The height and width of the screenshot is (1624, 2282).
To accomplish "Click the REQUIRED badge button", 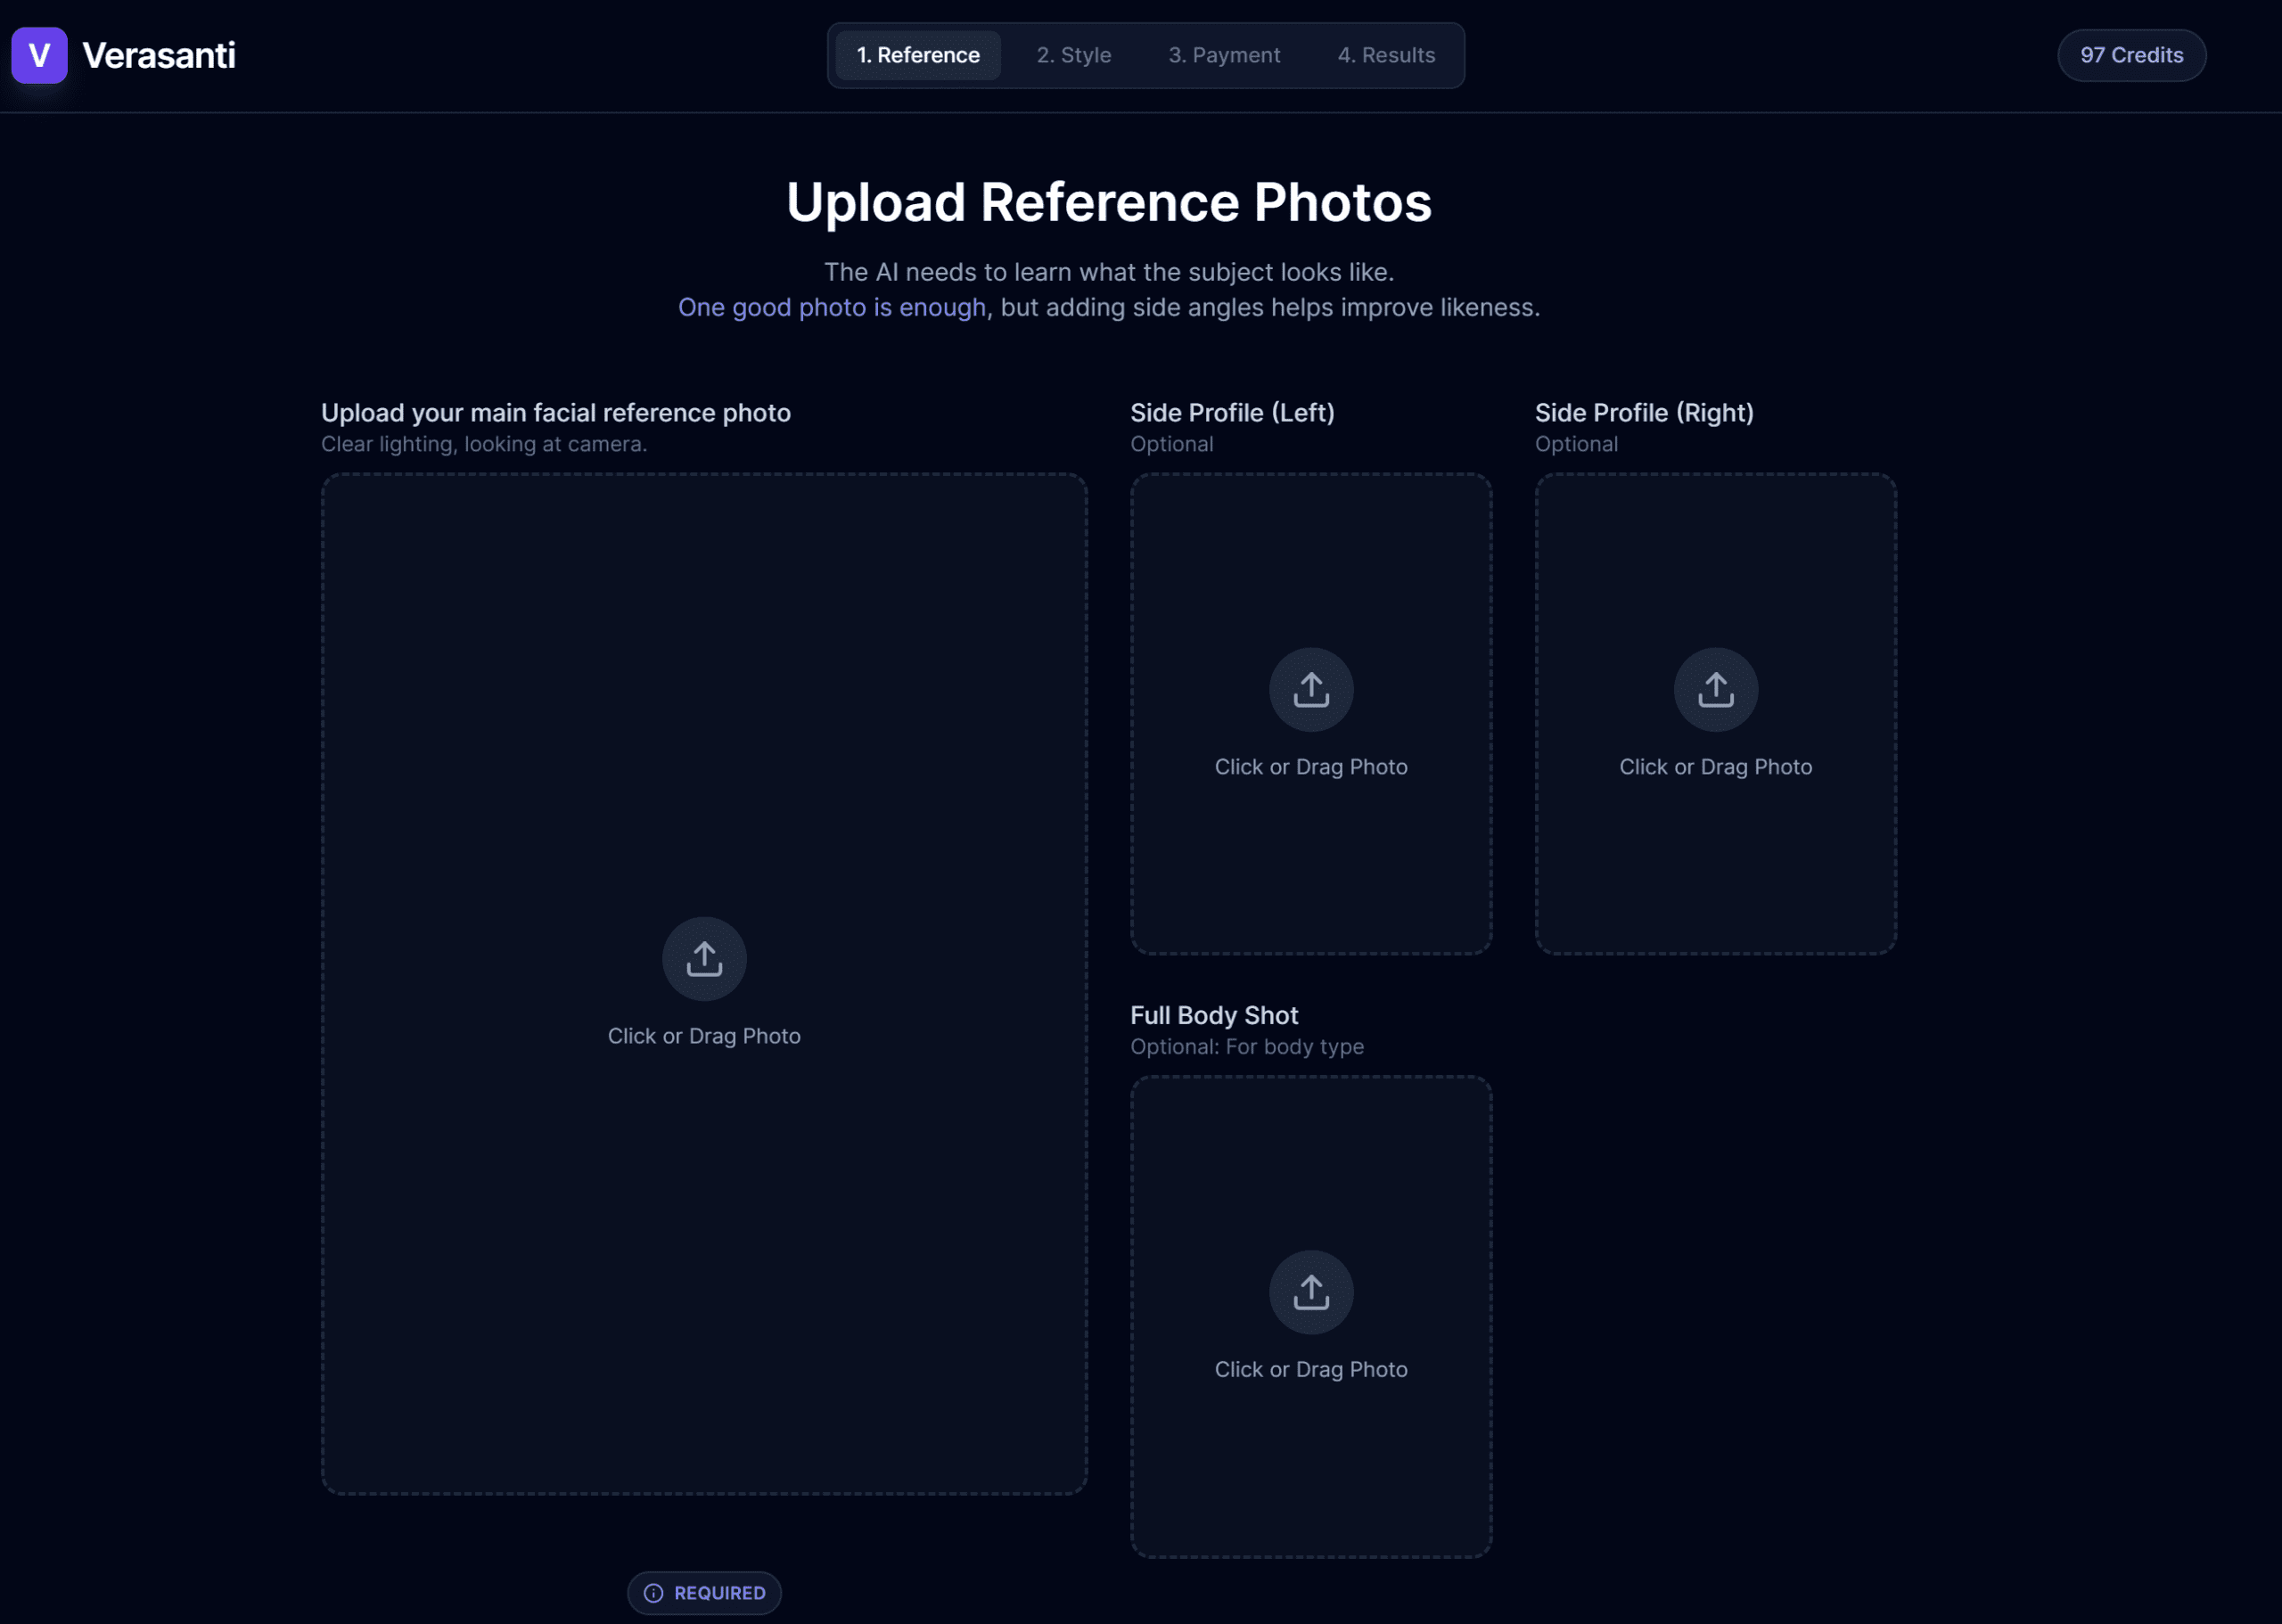I will [x=704, y=1592].
